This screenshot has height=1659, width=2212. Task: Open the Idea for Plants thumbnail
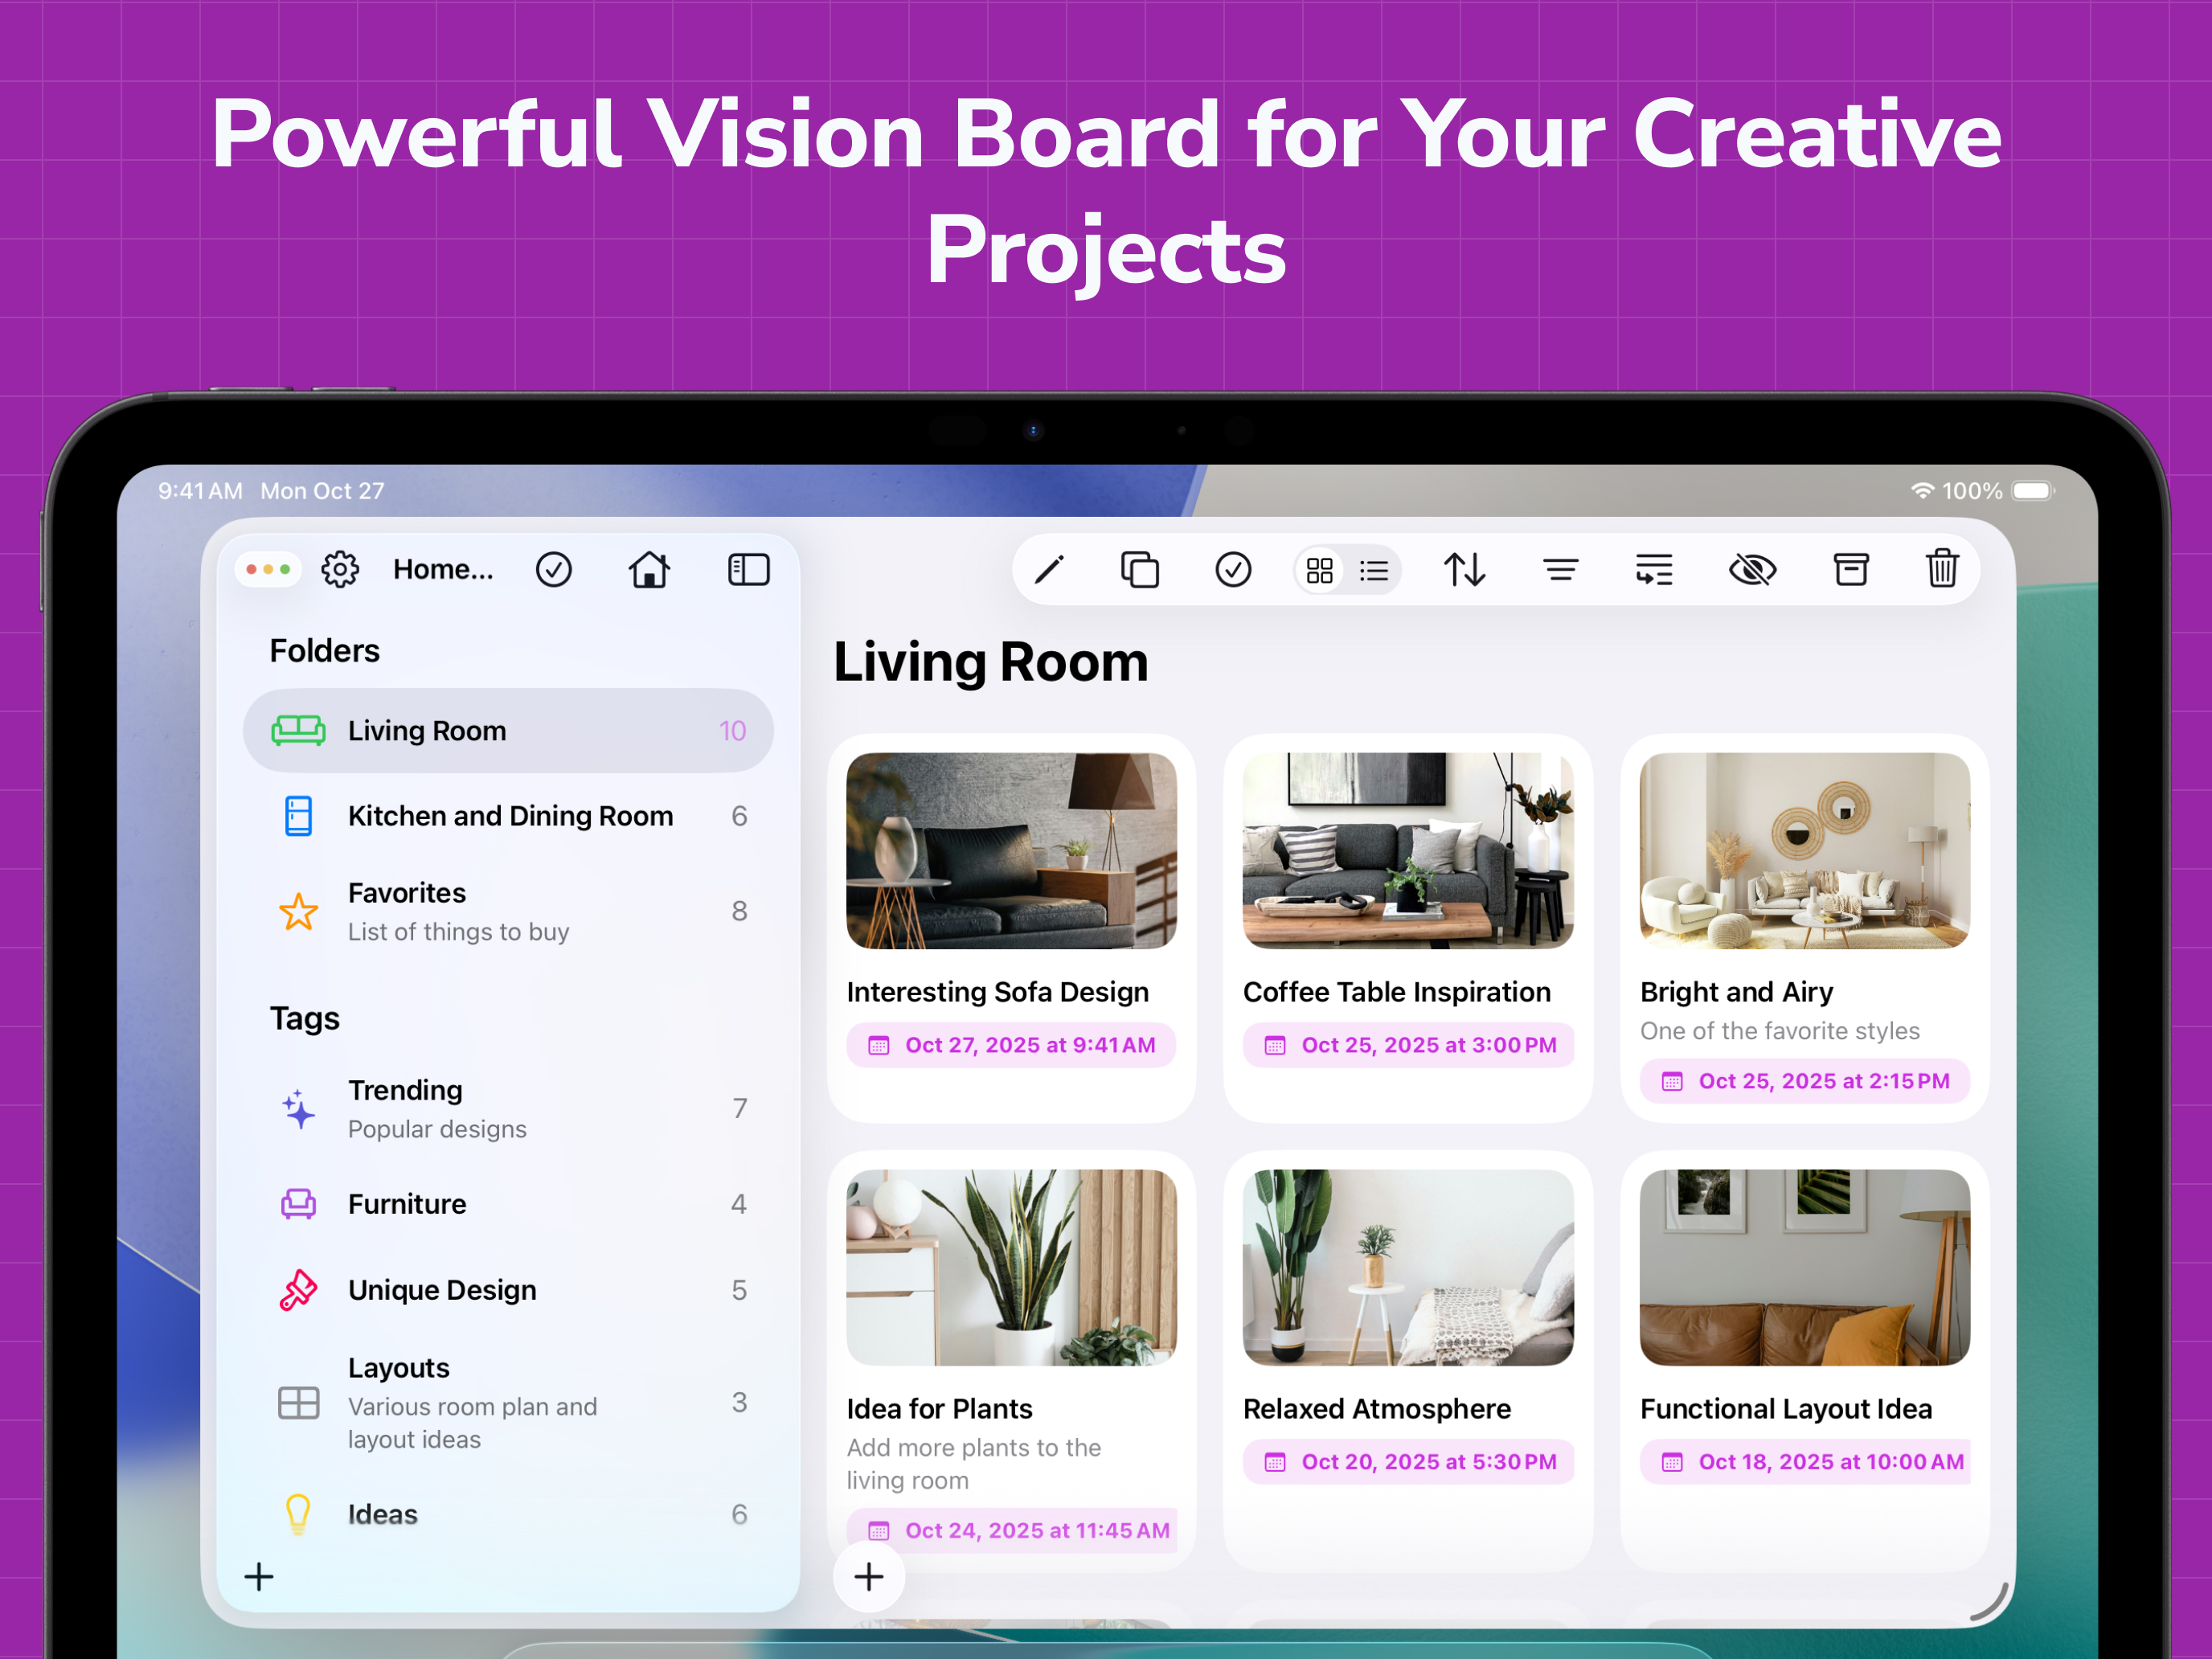[x=1011, y=1268]
